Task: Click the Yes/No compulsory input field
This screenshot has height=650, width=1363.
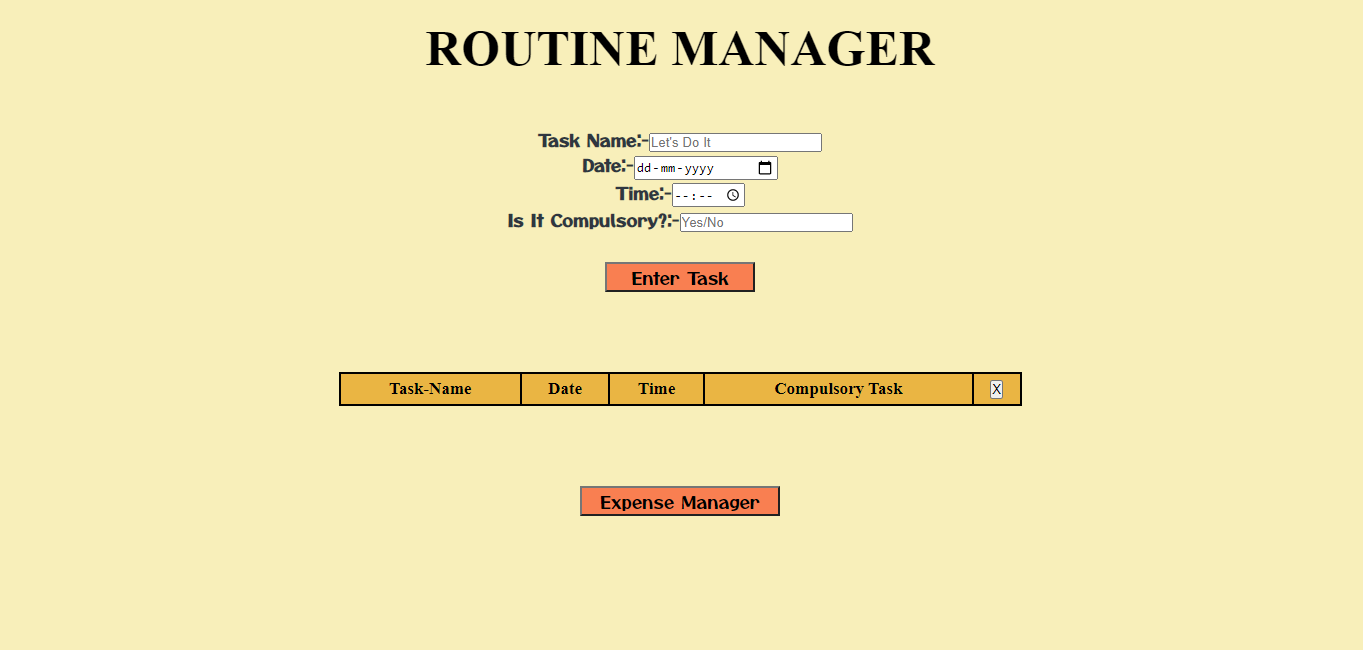Action: pos(765,221)
